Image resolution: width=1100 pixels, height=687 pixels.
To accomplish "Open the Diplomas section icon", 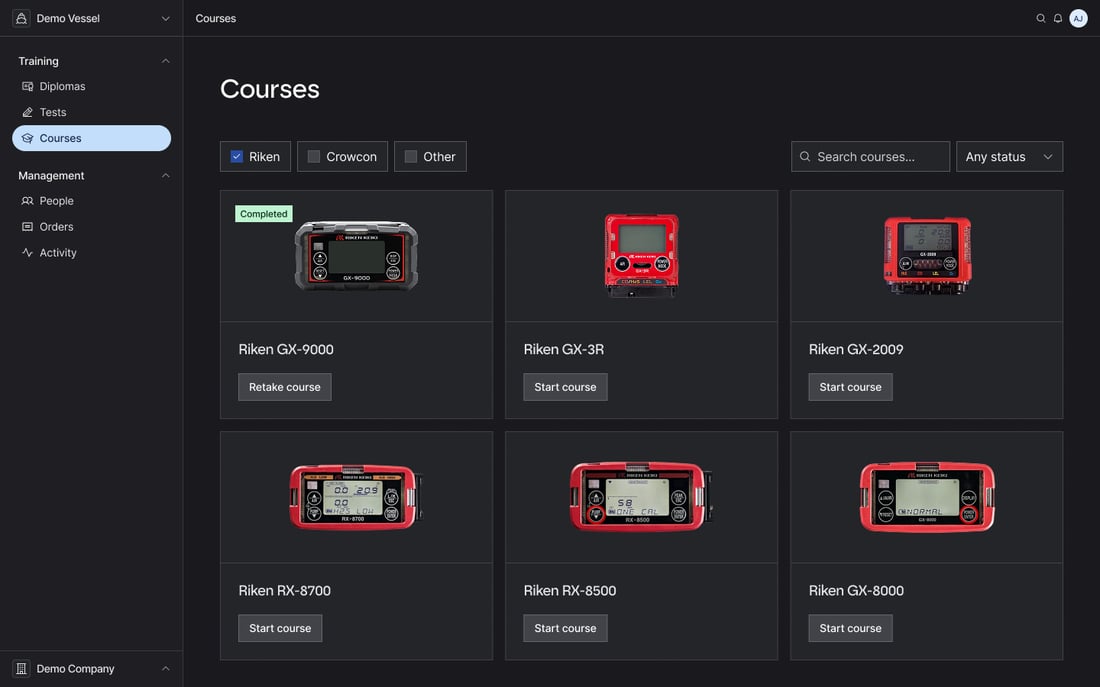I will (26, 85).
